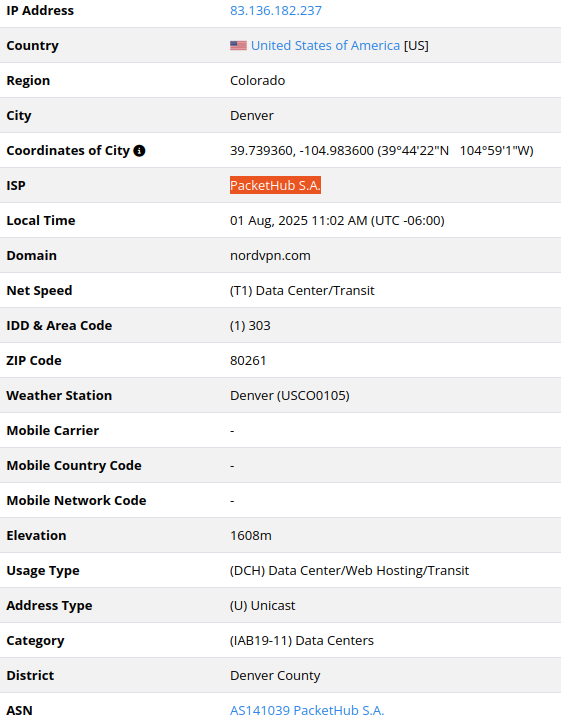Click the Denver (USCO0105) weather station value
The width and height of the screenshot is (561, 726).
click(290, 395)
